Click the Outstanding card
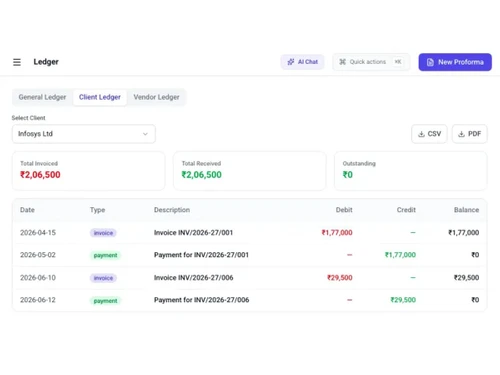This screenshot has height=375, width=500. (x=411, y=171)
